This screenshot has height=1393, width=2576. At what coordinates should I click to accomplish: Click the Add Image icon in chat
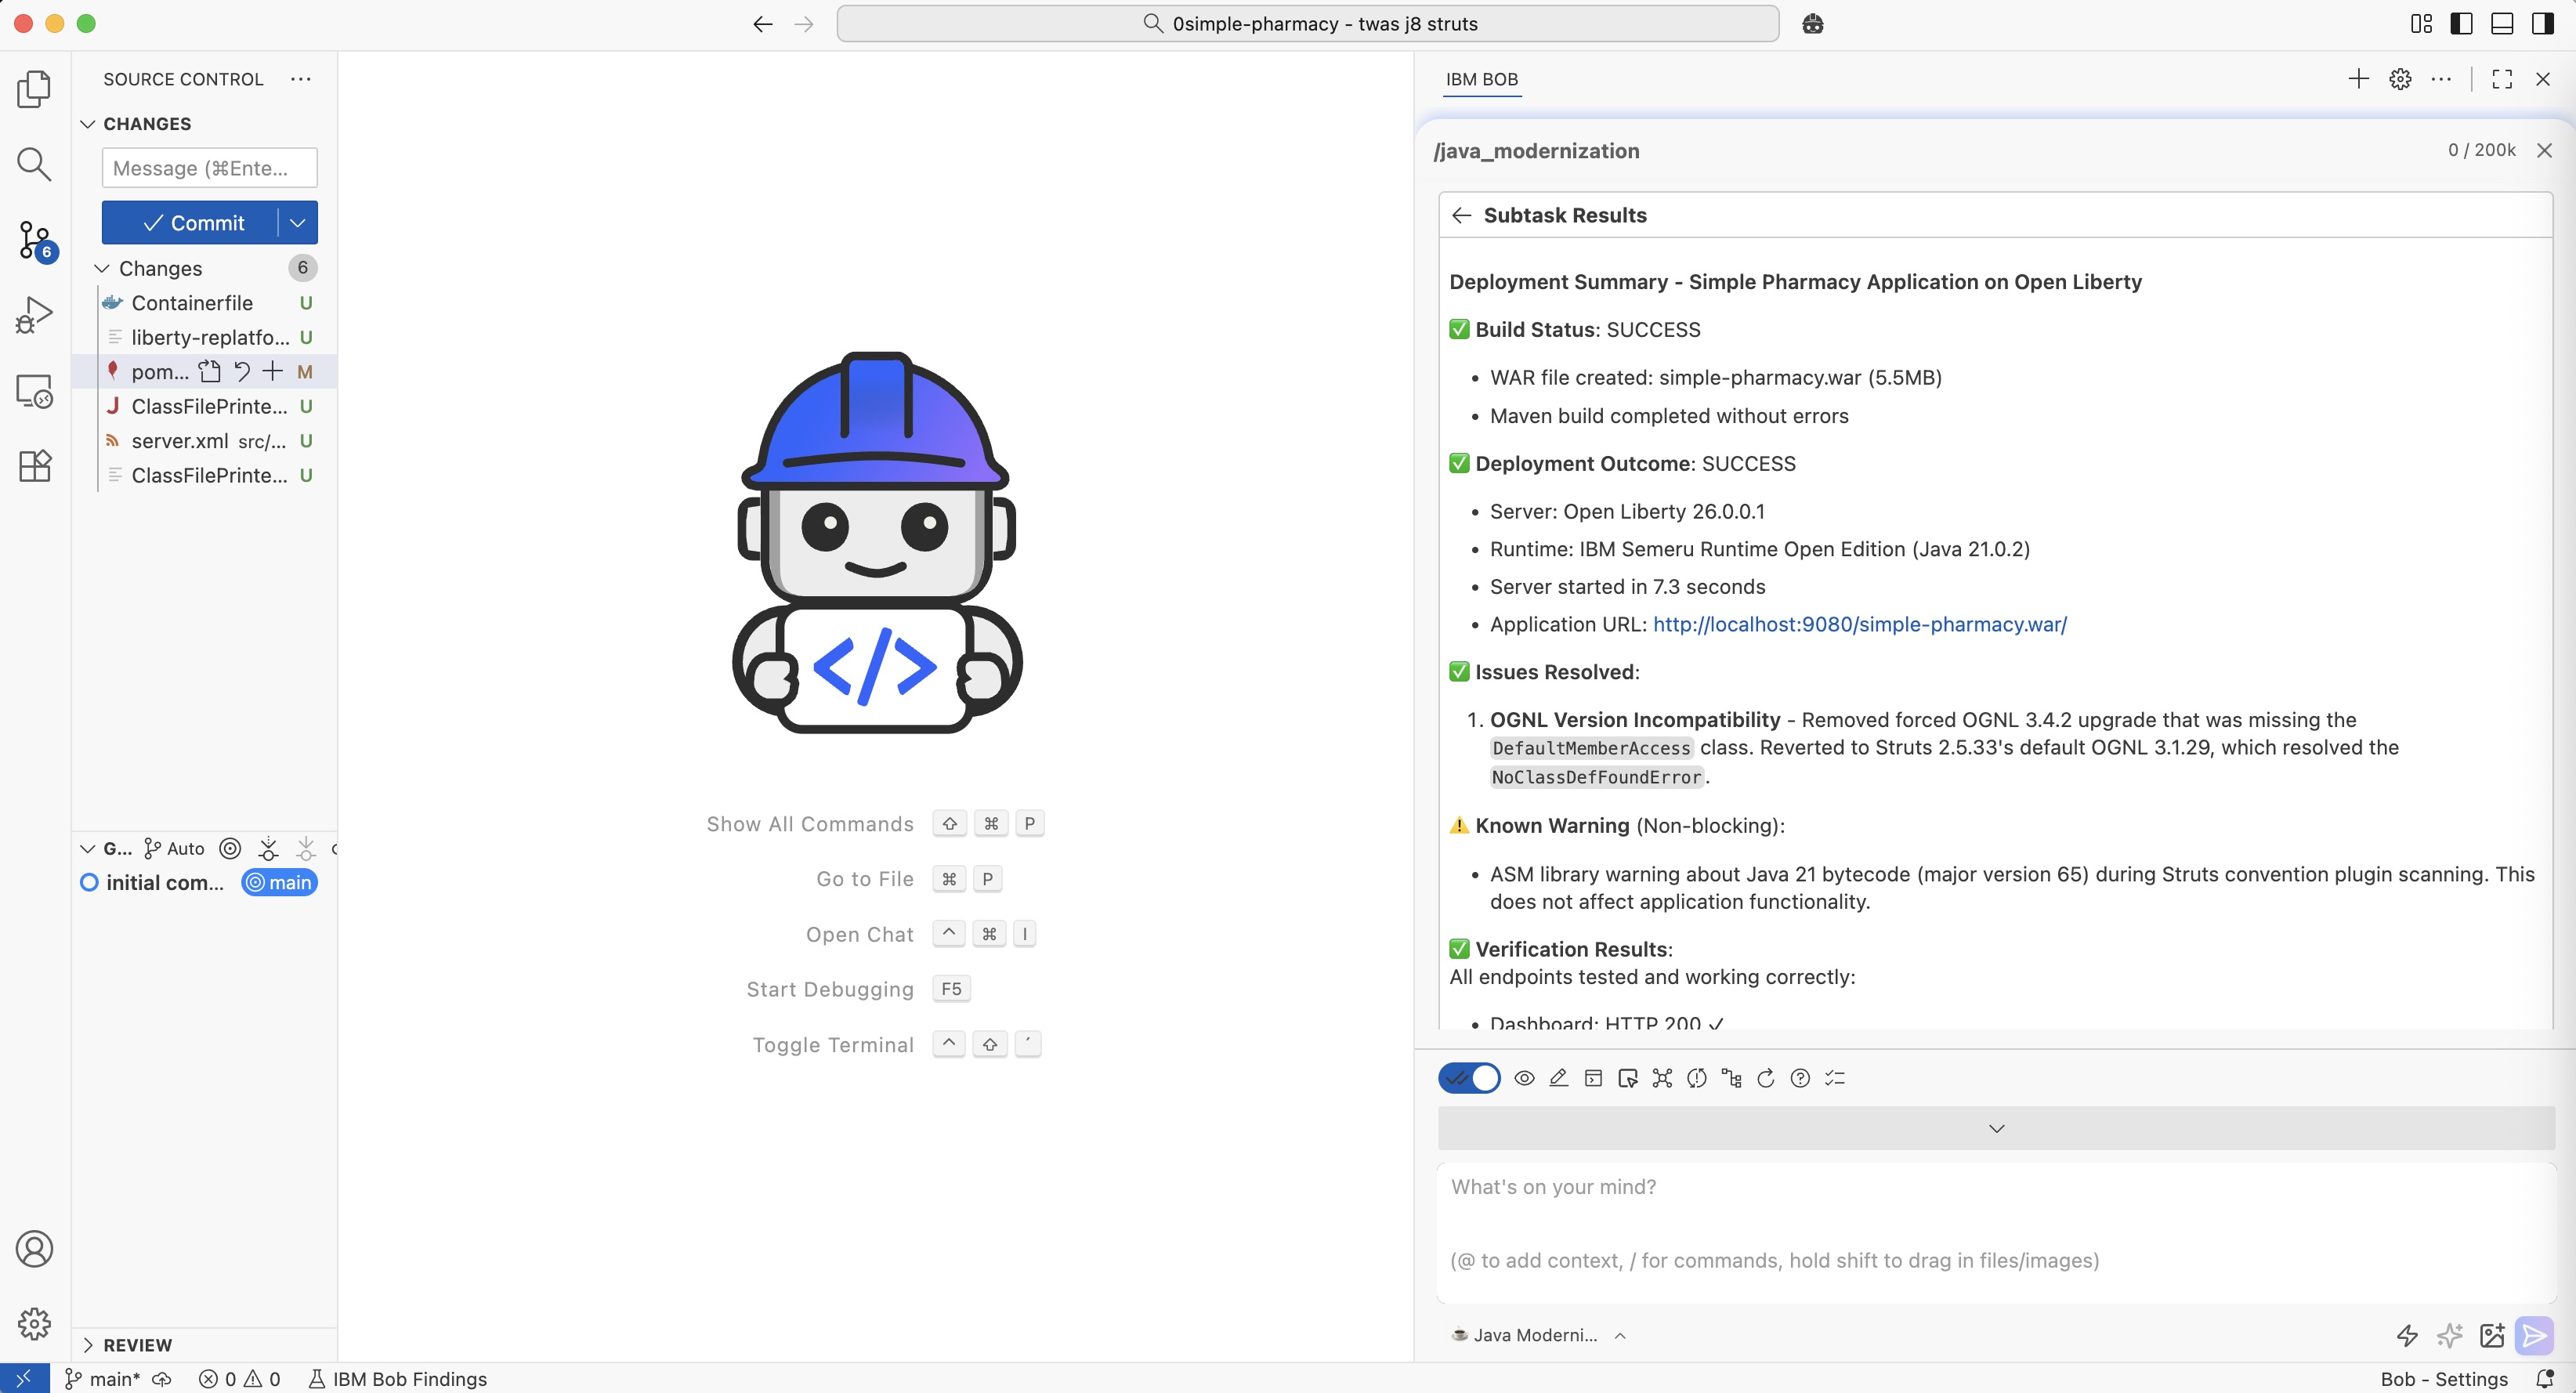point(2491,1335)
